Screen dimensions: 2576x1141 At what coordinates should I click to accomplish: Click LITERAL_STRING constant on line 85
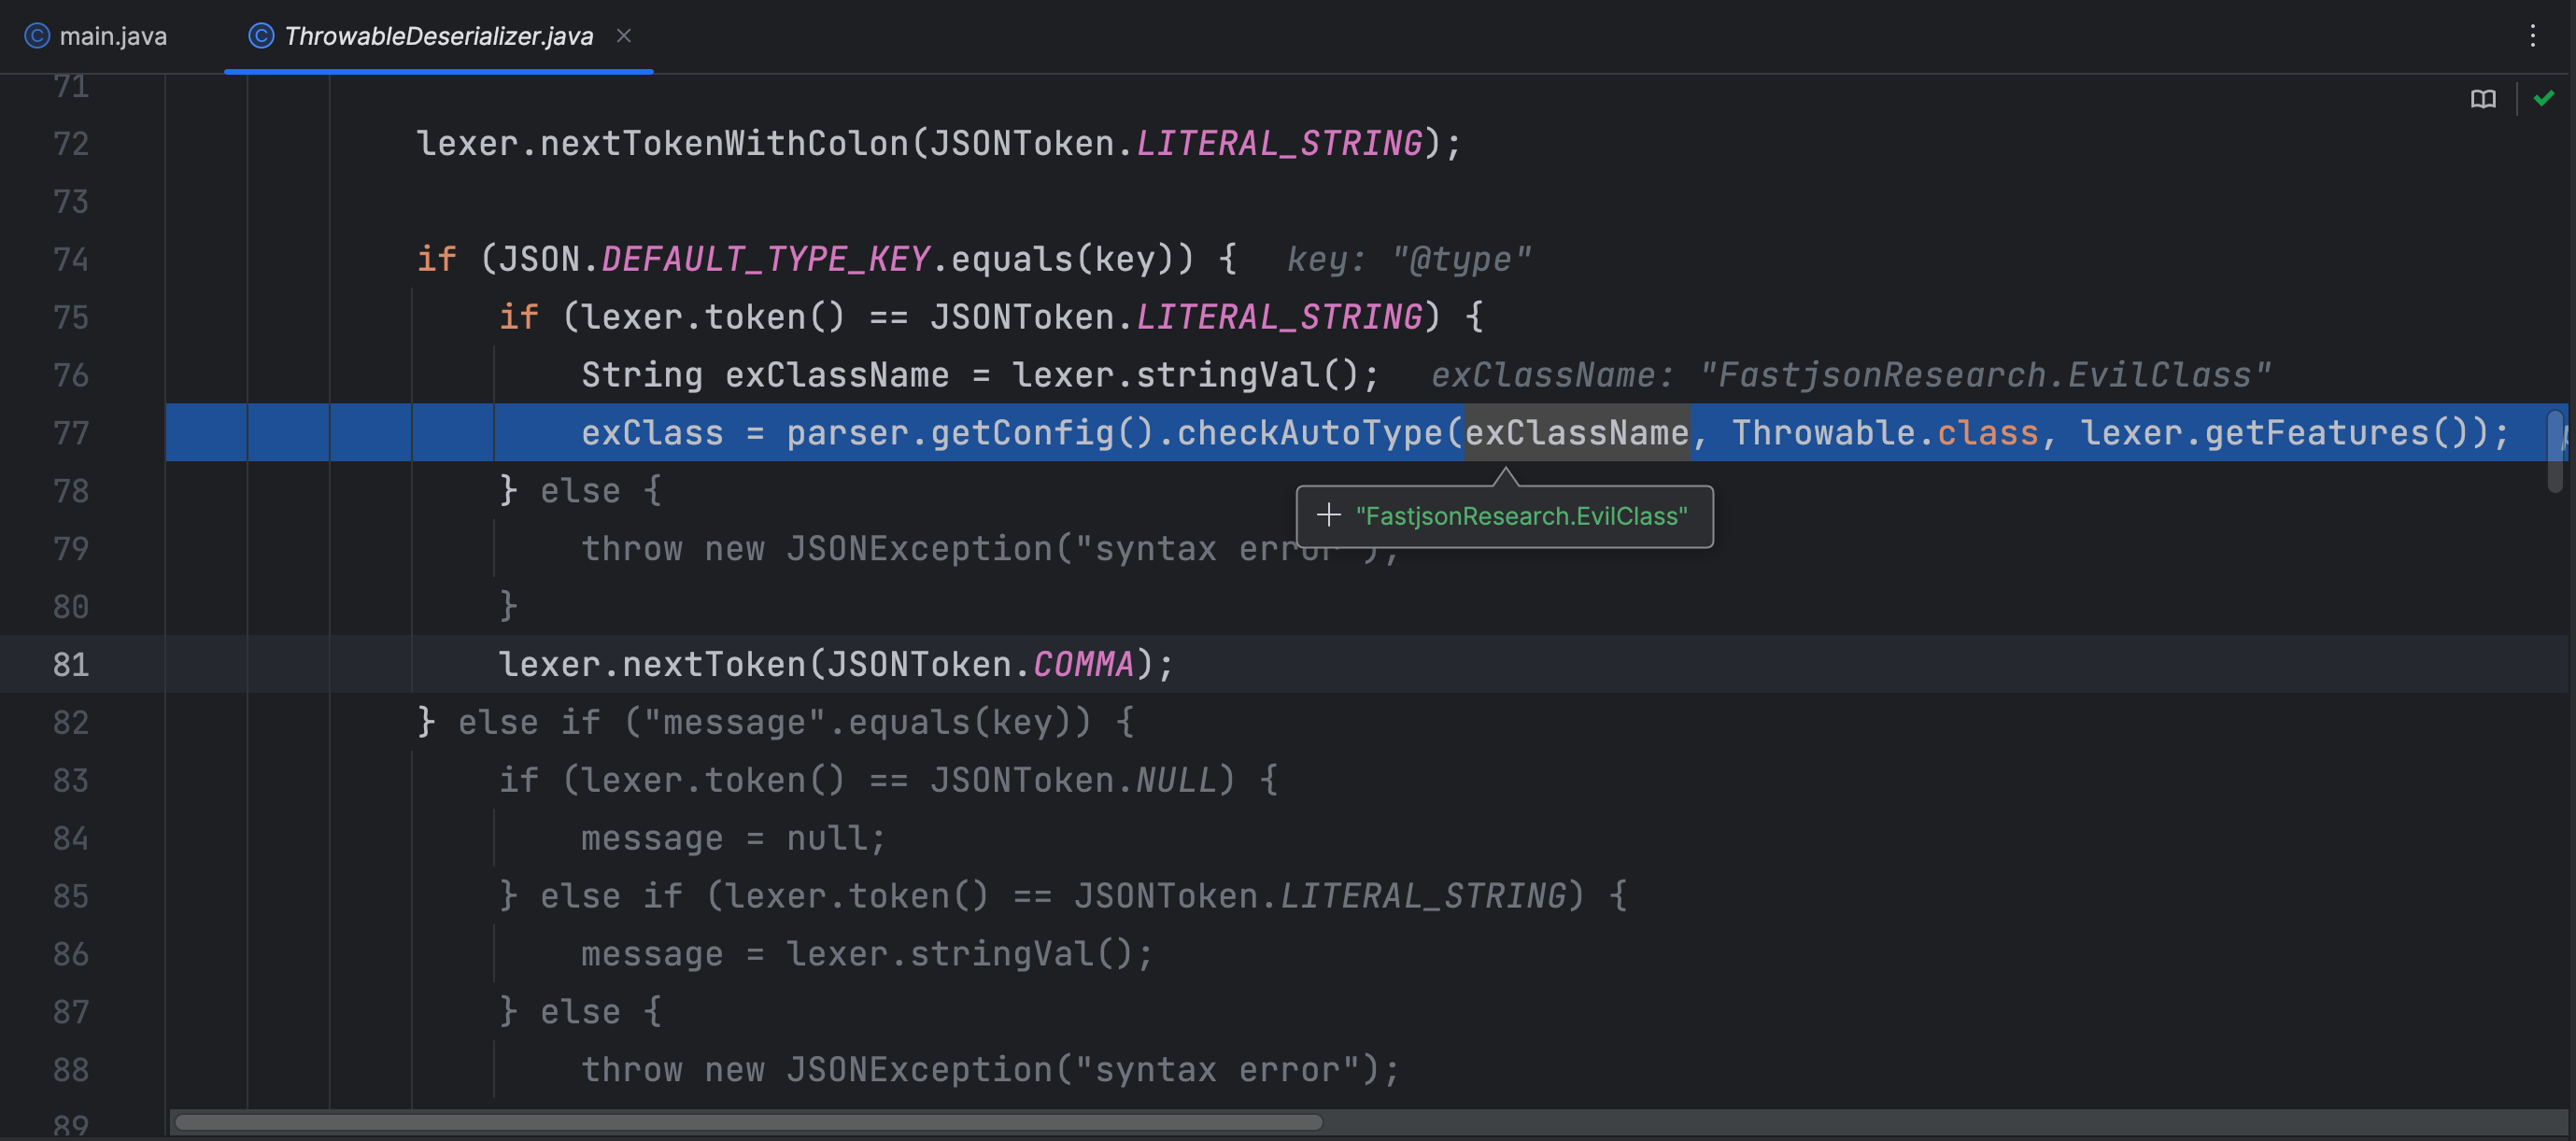tap(1423, 896)
